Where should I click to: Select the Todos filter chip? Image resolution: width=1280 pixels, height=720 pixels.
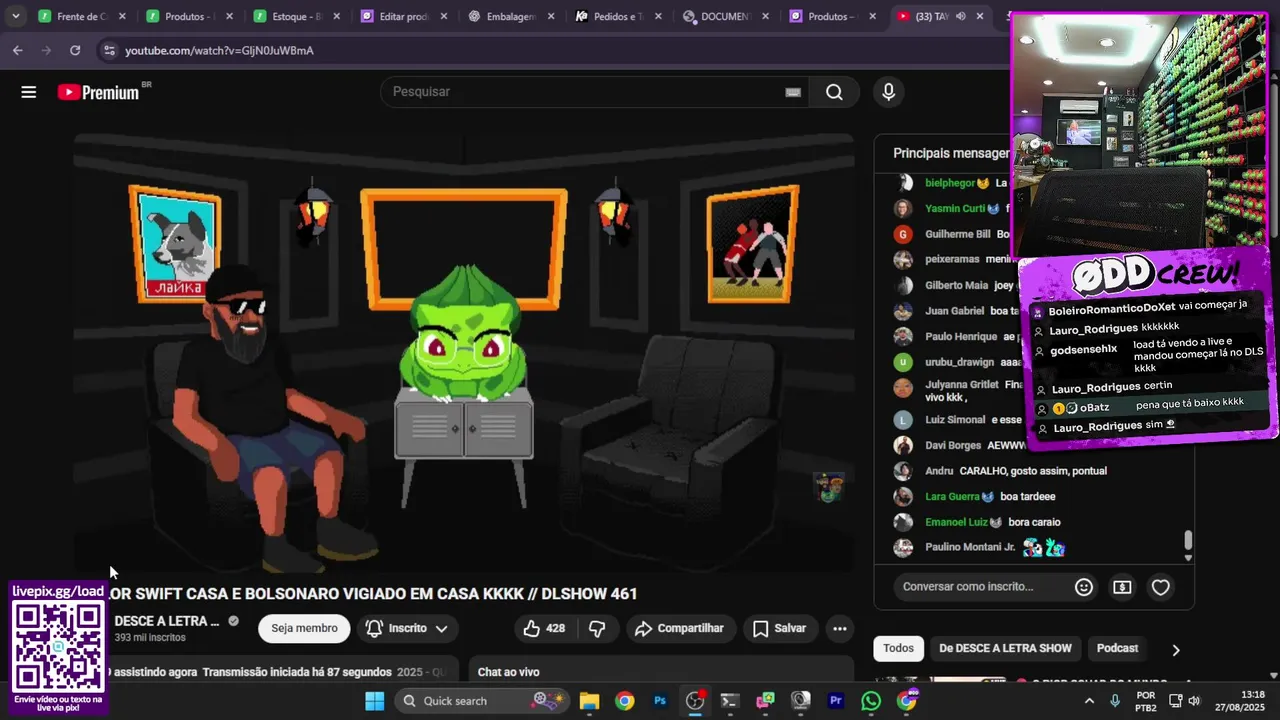click(898, 648)
